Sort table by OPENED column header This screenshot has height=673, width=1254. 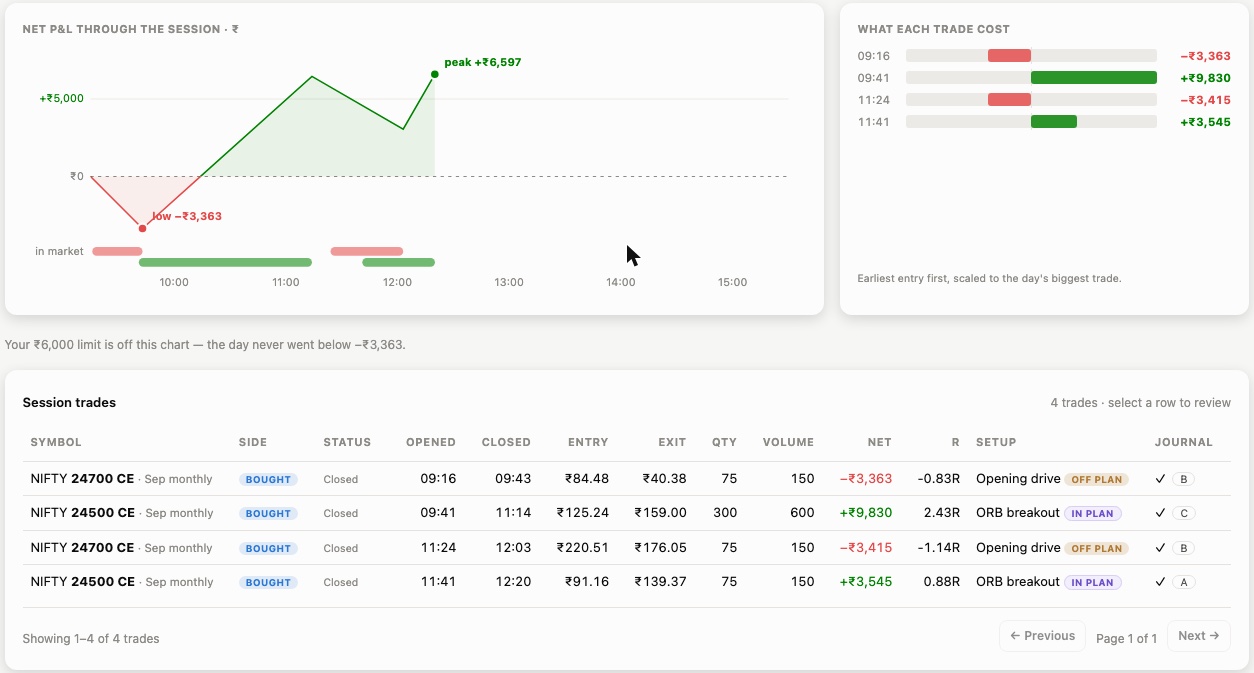click(431, 442)
